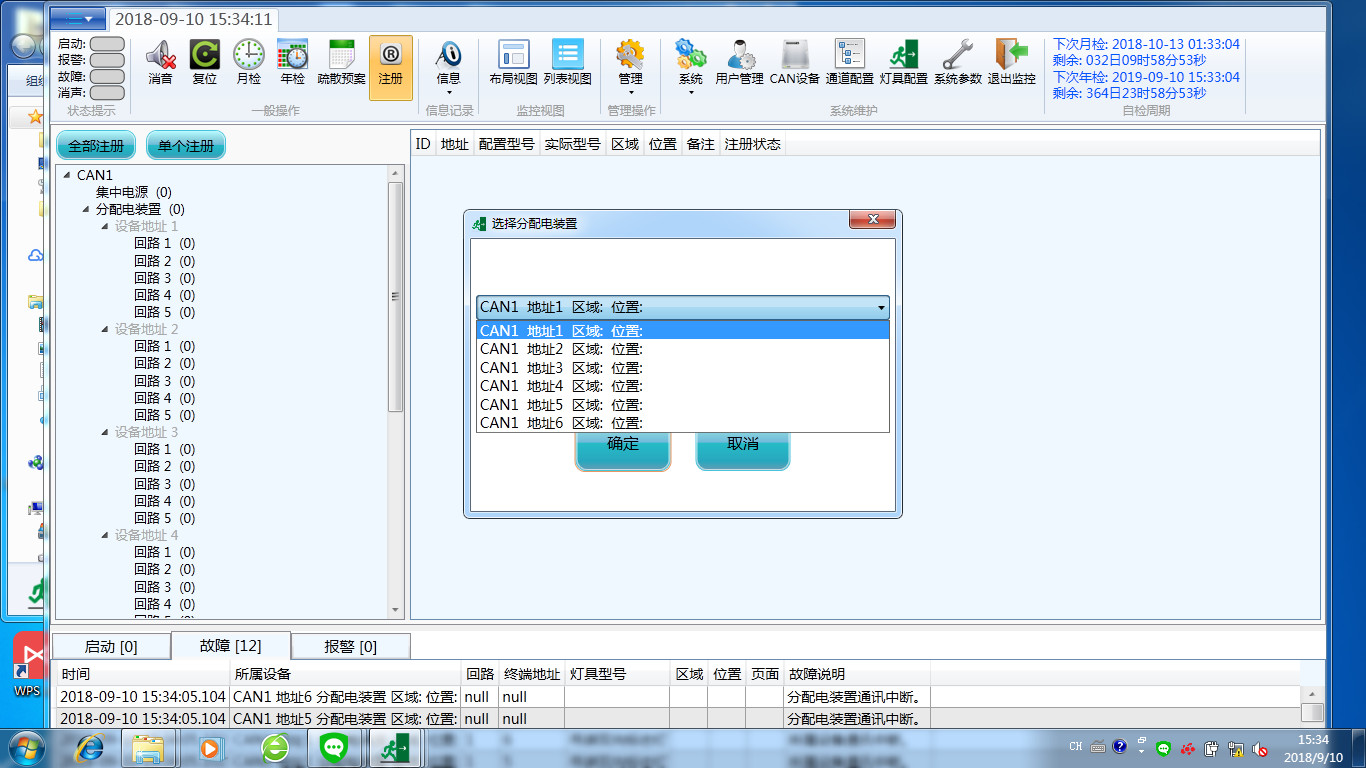Switch to the 报警 [0] tab
The image size is (1366, 768).
pos(350,646)
